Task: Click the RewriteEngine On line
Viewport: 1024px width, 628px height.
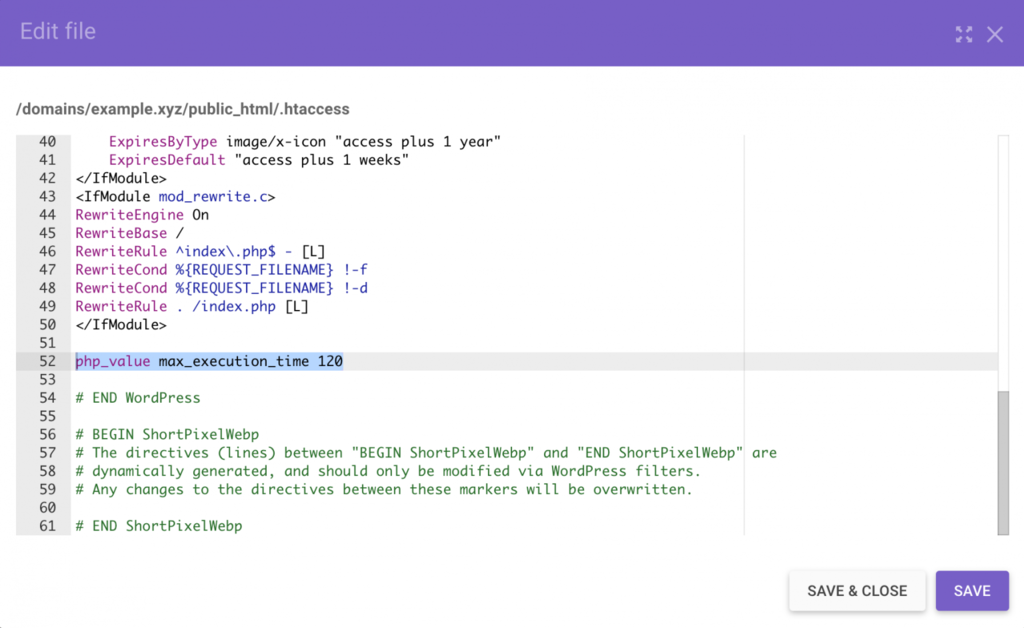Action: click(x=142, y=215)
